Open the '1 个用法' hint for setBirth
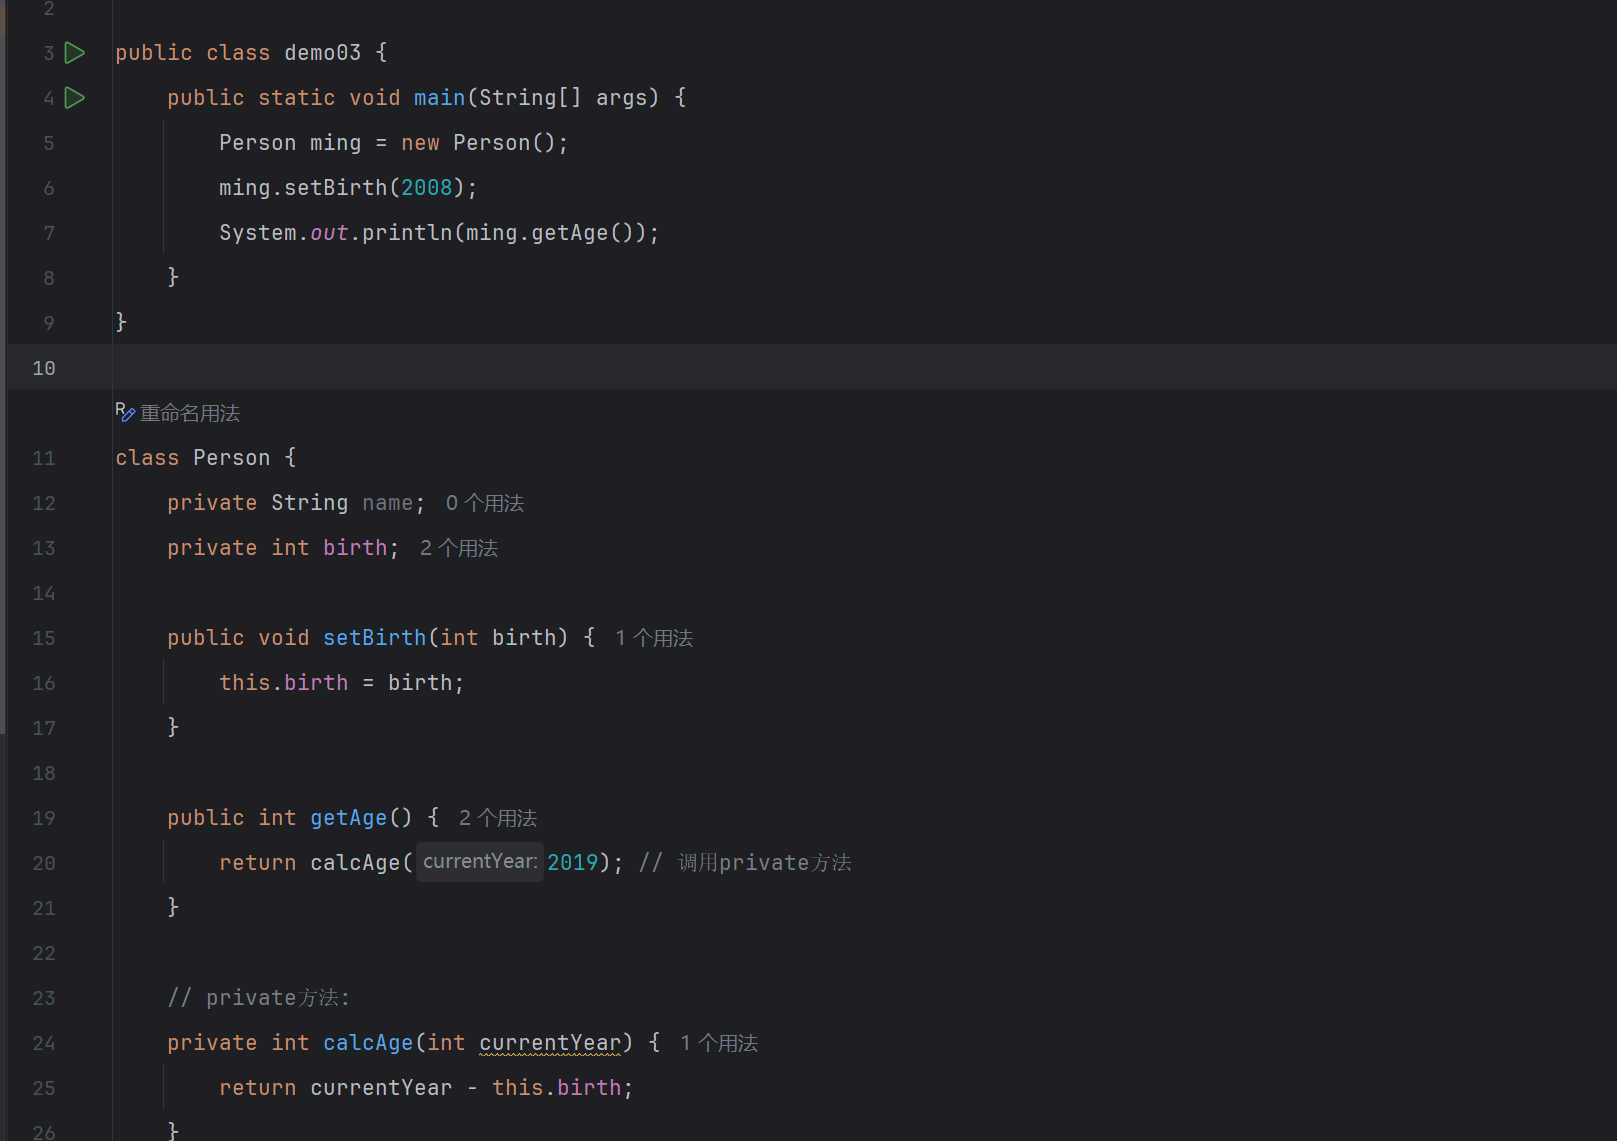This screenshot has height=1141, width=1617. (x=654, y=638)
